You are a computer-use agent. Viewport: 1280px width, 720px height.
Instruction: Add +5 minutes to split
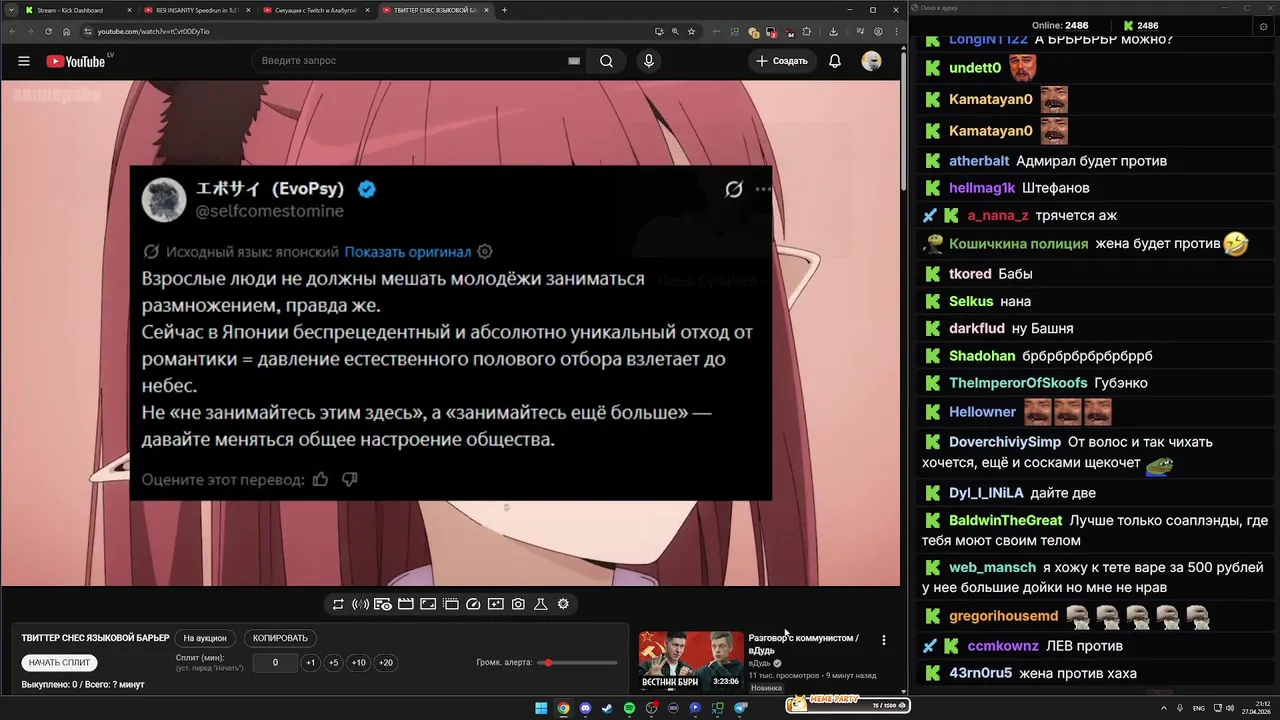334,662
